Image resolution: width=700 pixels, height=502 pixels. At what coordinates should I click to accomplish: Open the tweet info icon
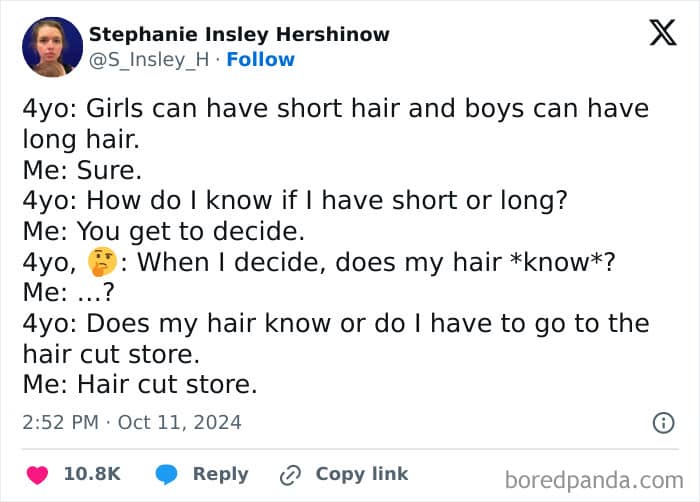[663, 423]
